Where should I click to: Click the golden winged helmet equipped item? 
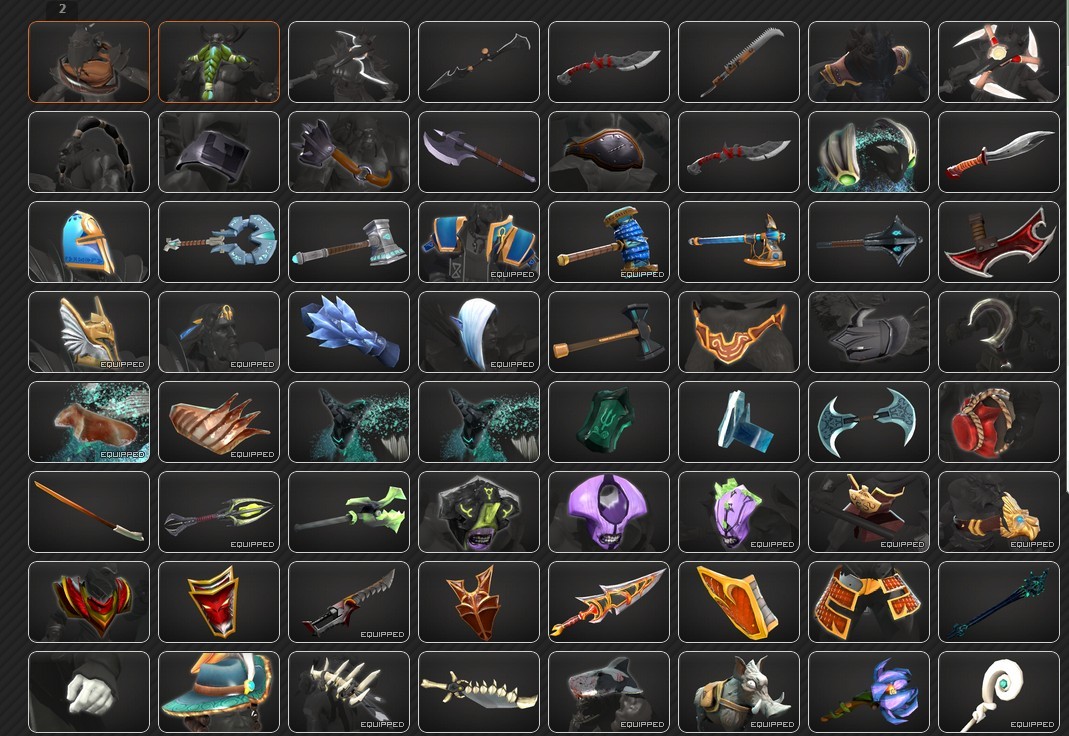click(89, 332)
